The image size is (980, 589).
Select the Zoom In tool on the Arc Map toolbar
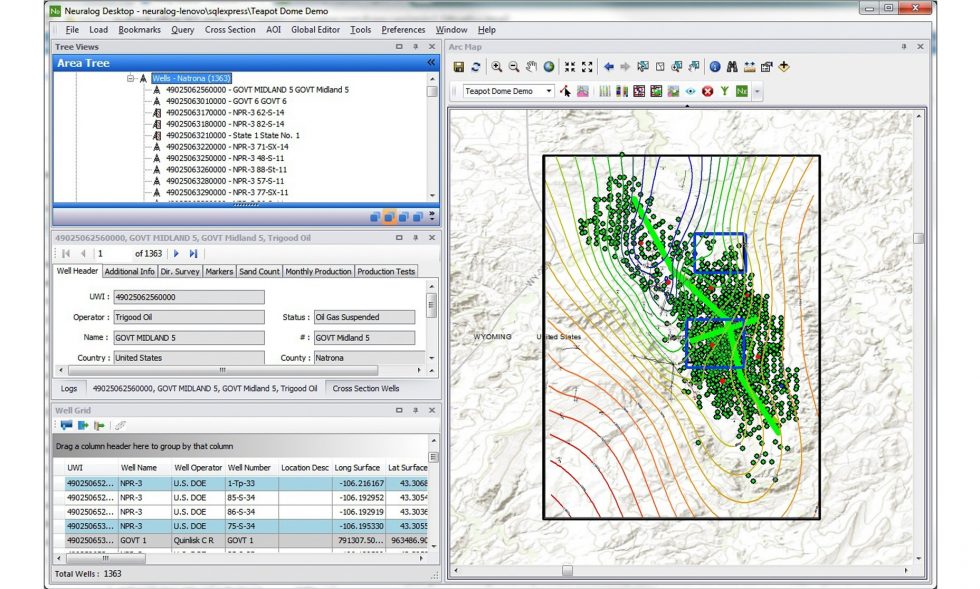pos(498,67)
